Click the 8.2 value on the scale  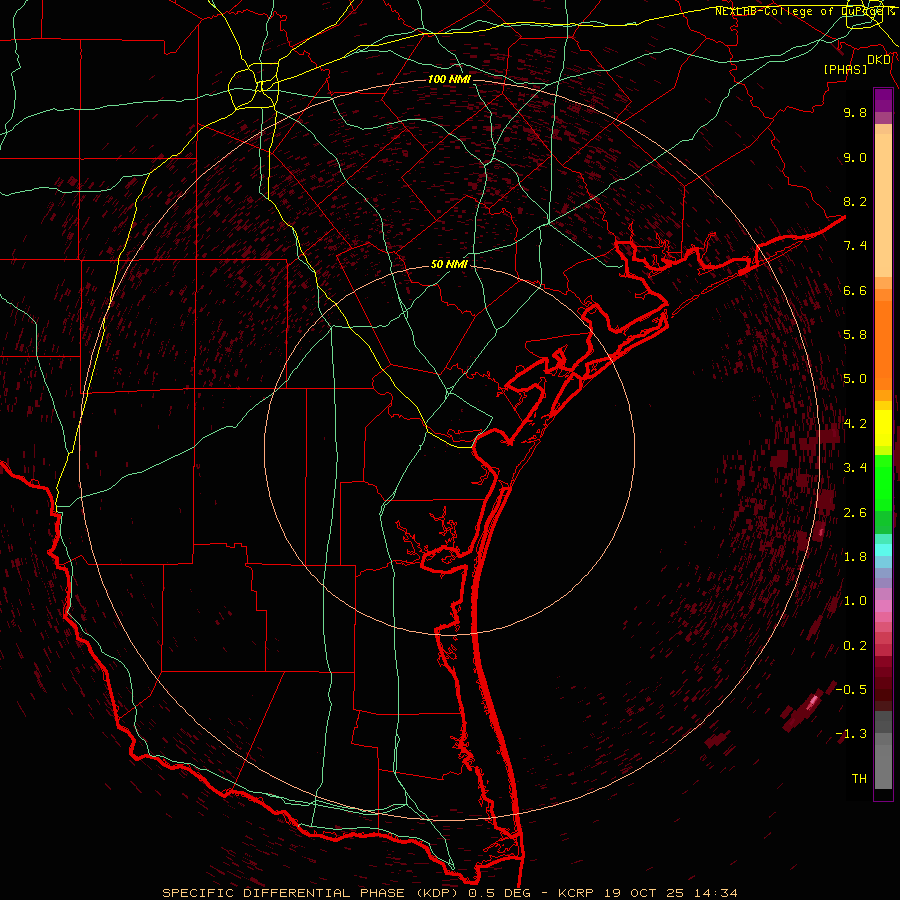click(855, 201)
